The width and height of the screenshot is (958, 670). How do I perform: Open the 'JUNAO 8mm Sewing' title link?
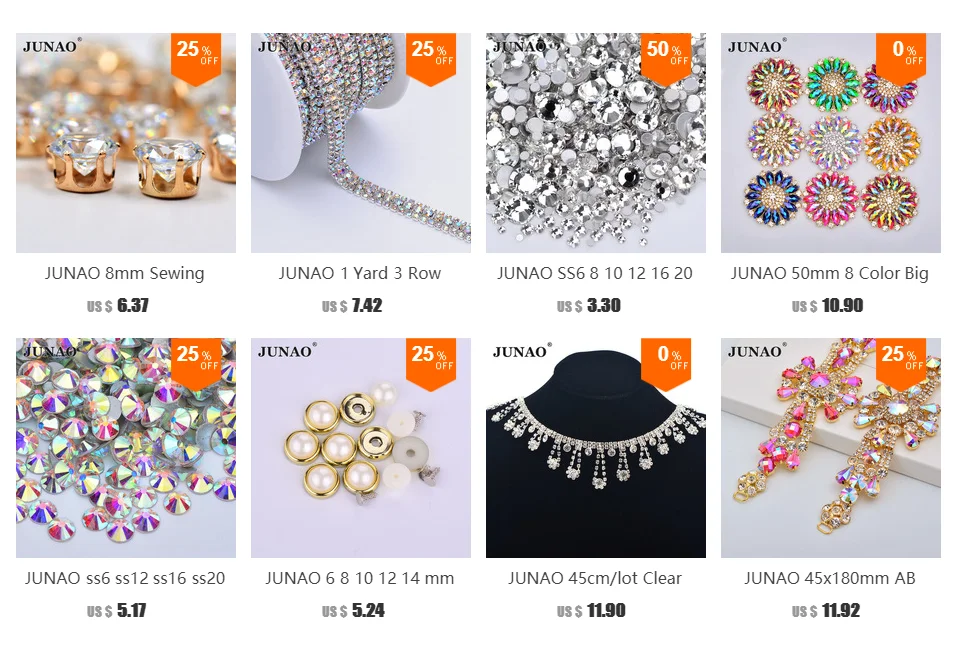tap(125, 274)
